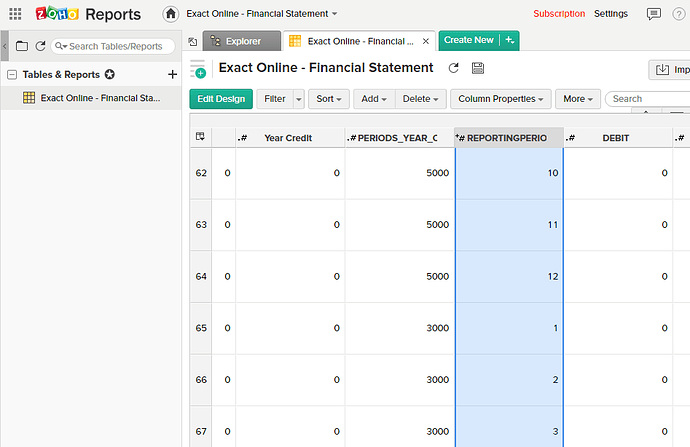Click the Import button
The image size is (690, 447).
pos(670,70)
